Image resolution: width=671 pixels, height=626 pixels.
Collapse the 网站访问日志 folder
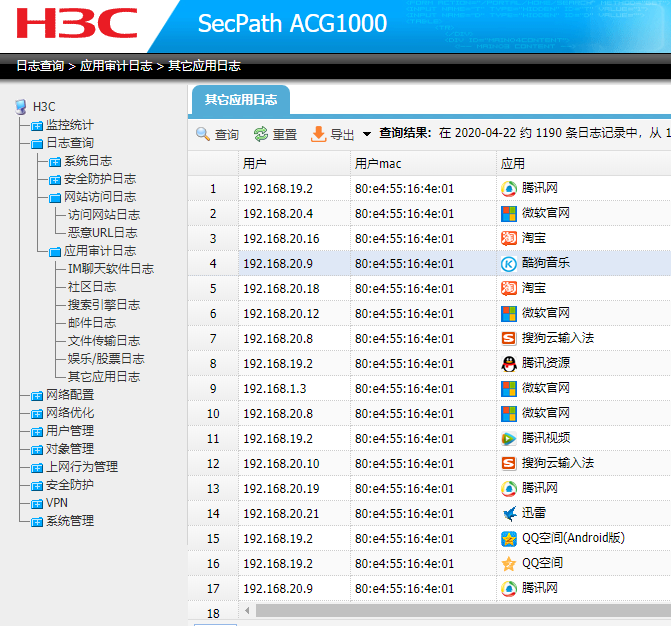(x=55, y=198)
